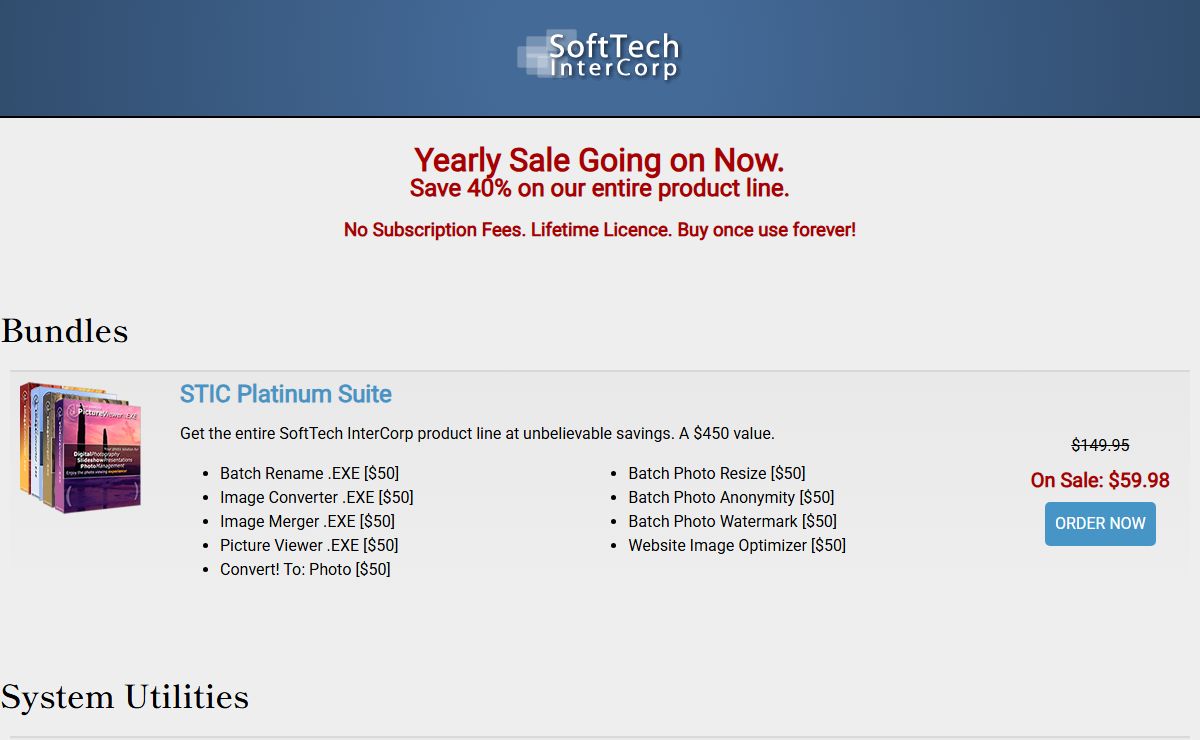Click the 'Batch Photo Resize [$50]' item
The width and height of the screenshot is (1200, 740).
tap(717, 473)
